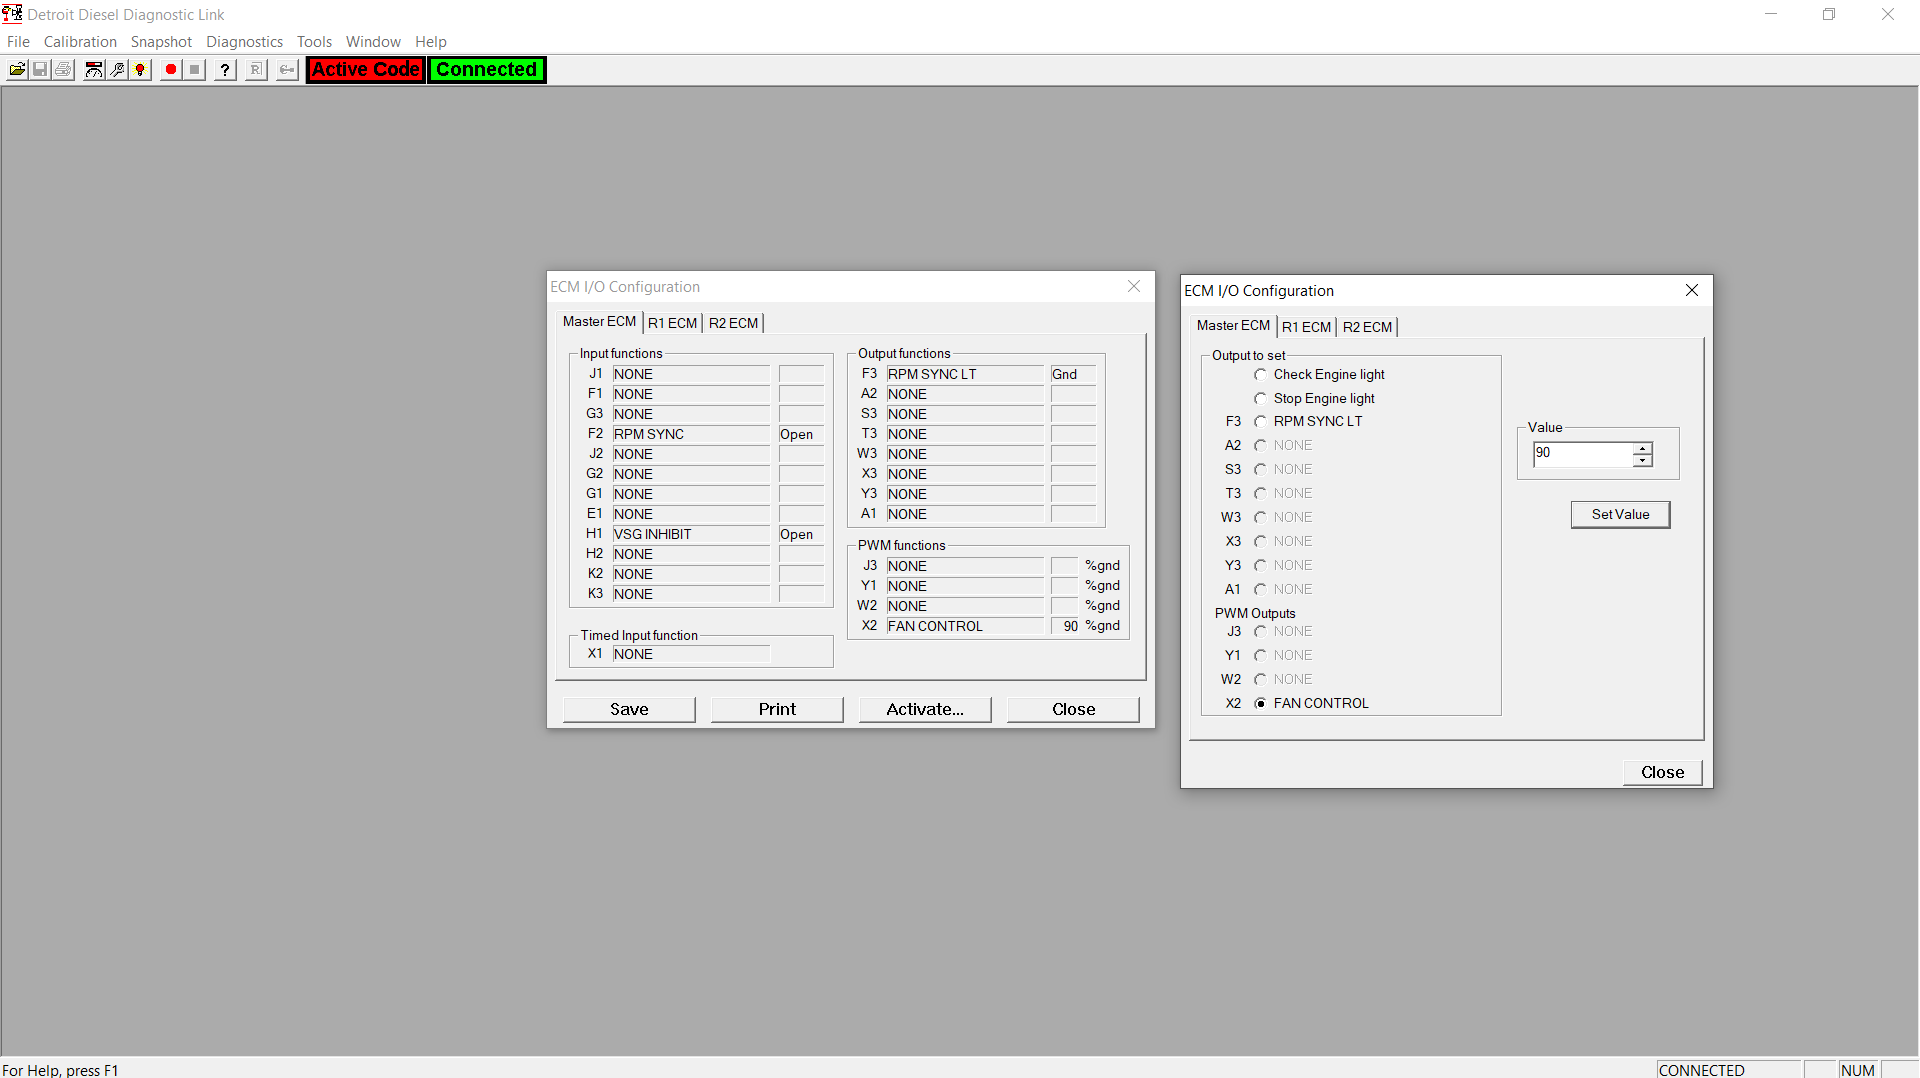Click the green Connected status indicator

487,70
